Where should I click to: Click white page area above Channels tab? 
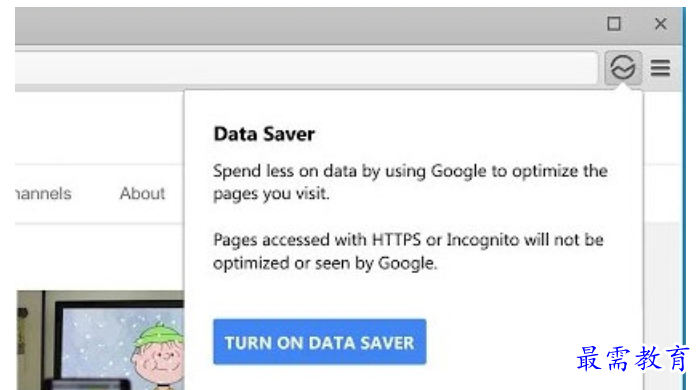point(98,129)
